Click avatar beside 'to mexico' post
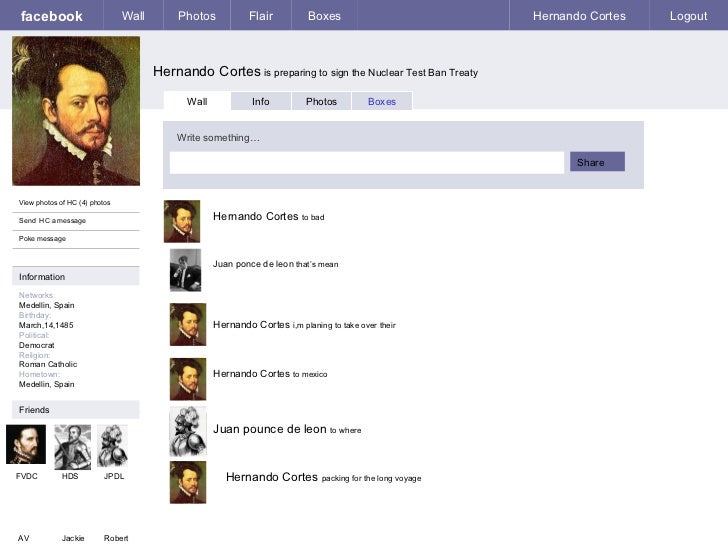The image size is (728, 546). pos(188,379)
